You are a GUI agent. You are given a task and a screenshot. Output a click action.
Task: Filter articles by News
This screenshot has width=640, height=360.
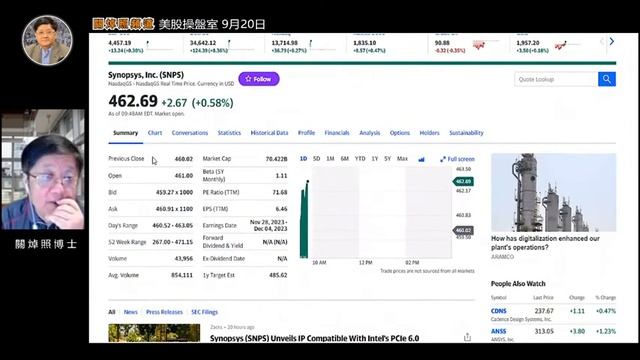131,312
